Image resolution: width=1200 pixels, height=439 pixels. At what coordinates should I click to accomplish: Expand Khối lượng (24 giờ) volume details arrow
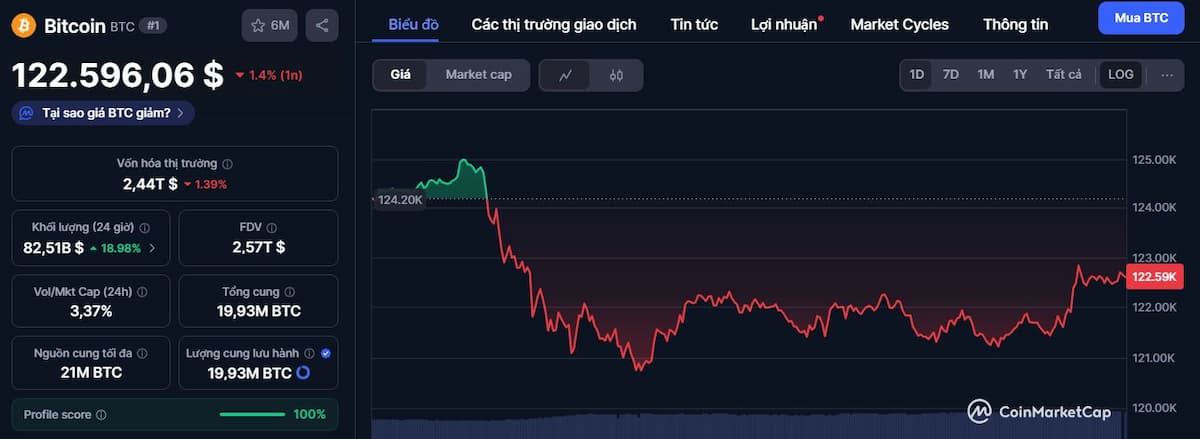(x=152, y=248)
